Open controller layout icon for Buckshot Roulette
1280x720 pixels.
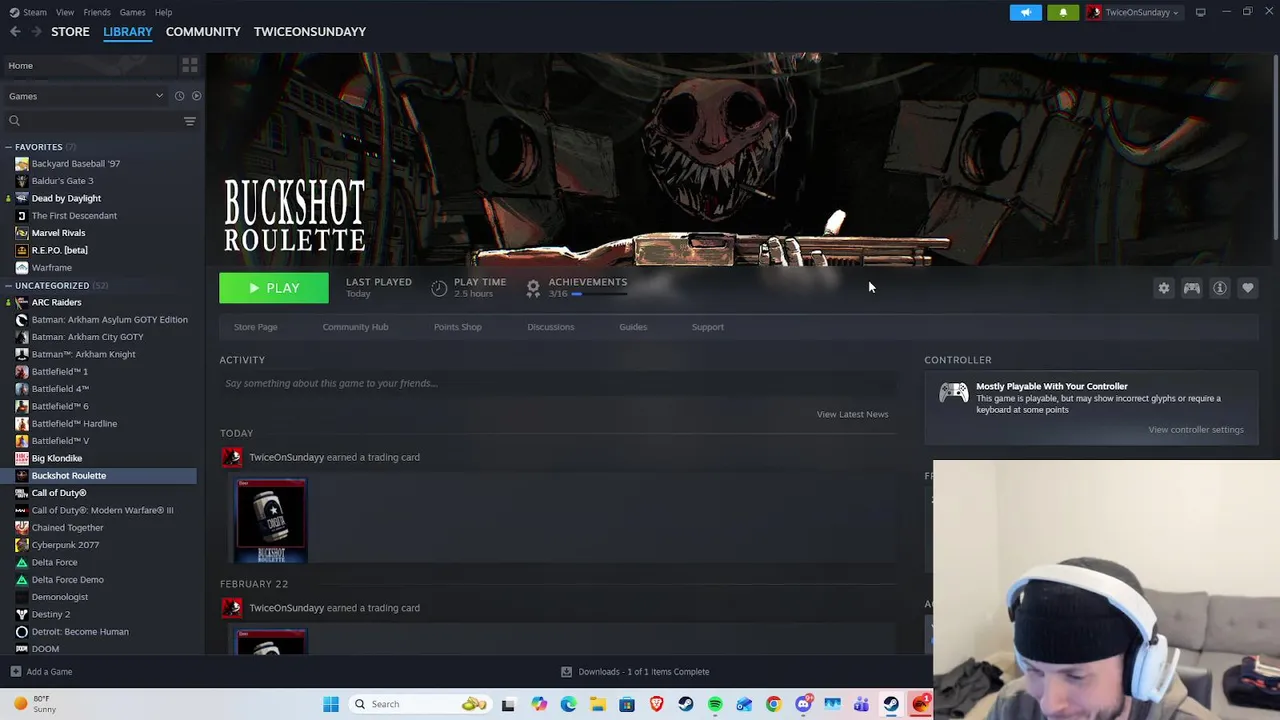coord(1192,288)
